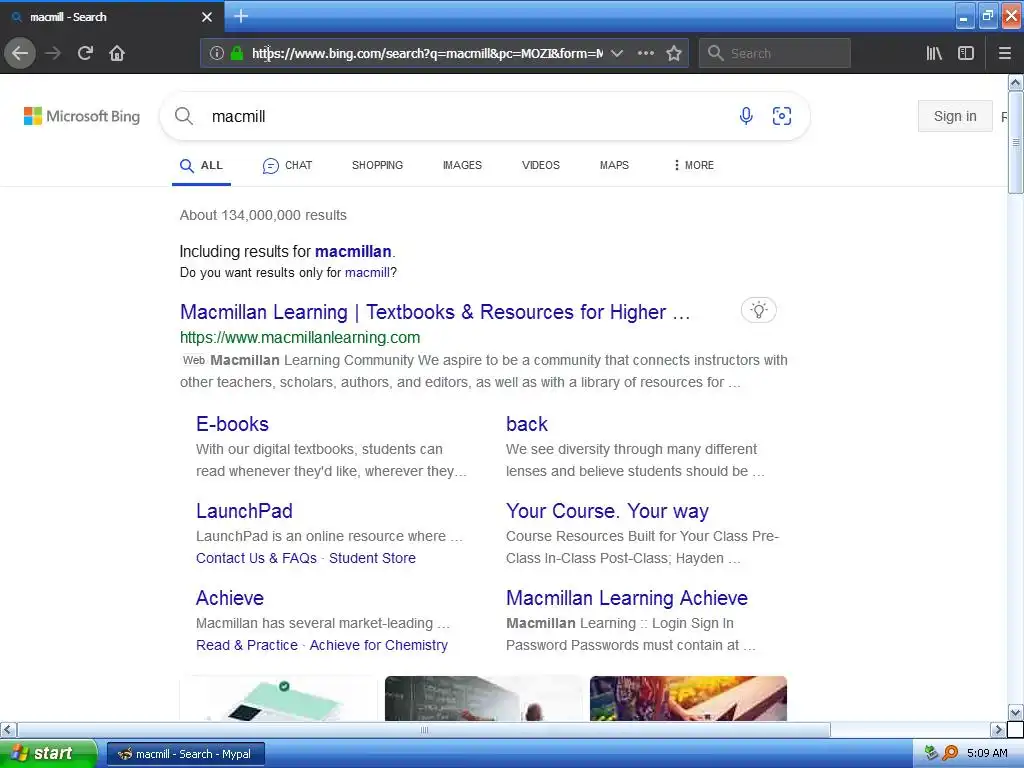The height and width of the screenshot is (768, 1024).
Task: Click the horizontal scrollbar left arrow
Action: click(x=8, y=729)
